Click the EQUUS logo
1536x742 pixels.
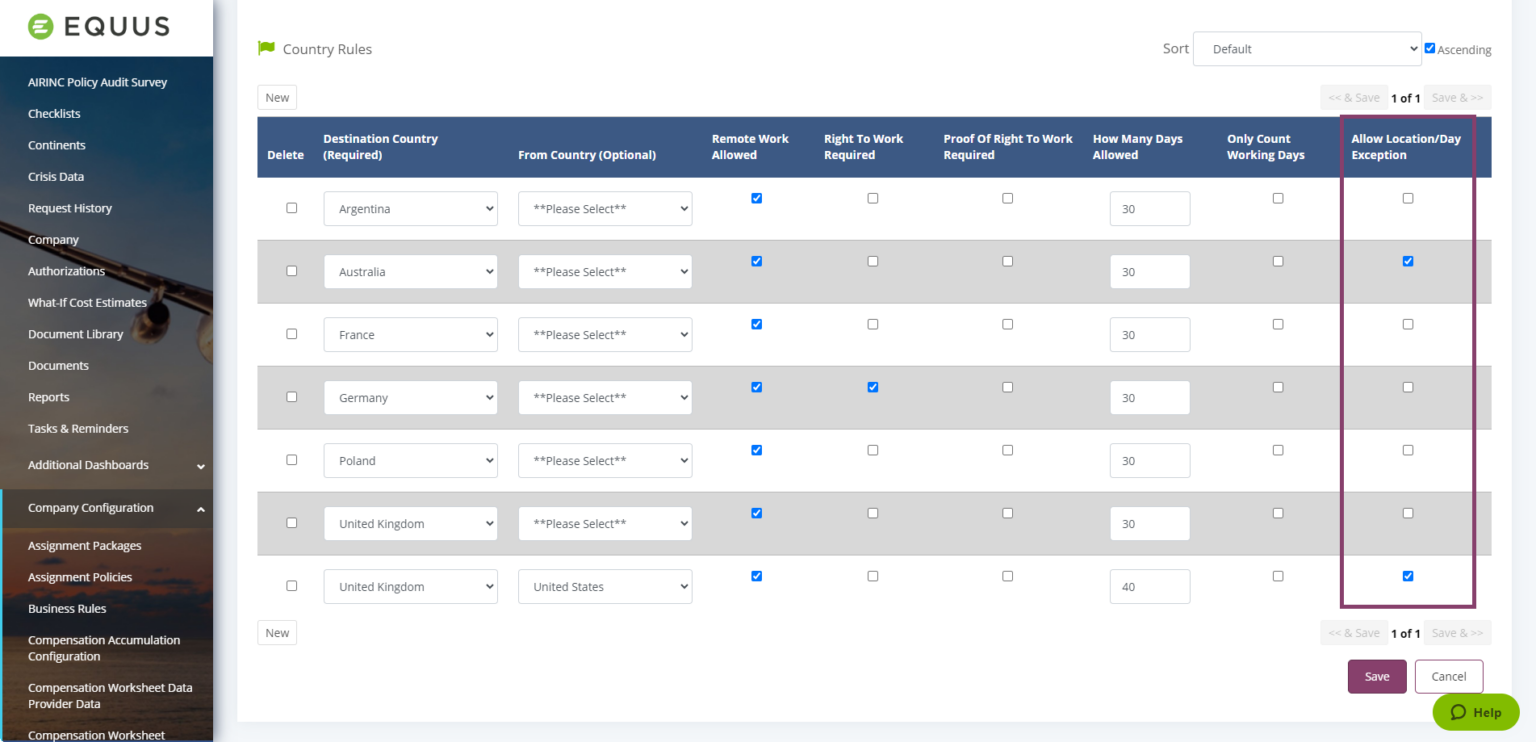point(98,27)
